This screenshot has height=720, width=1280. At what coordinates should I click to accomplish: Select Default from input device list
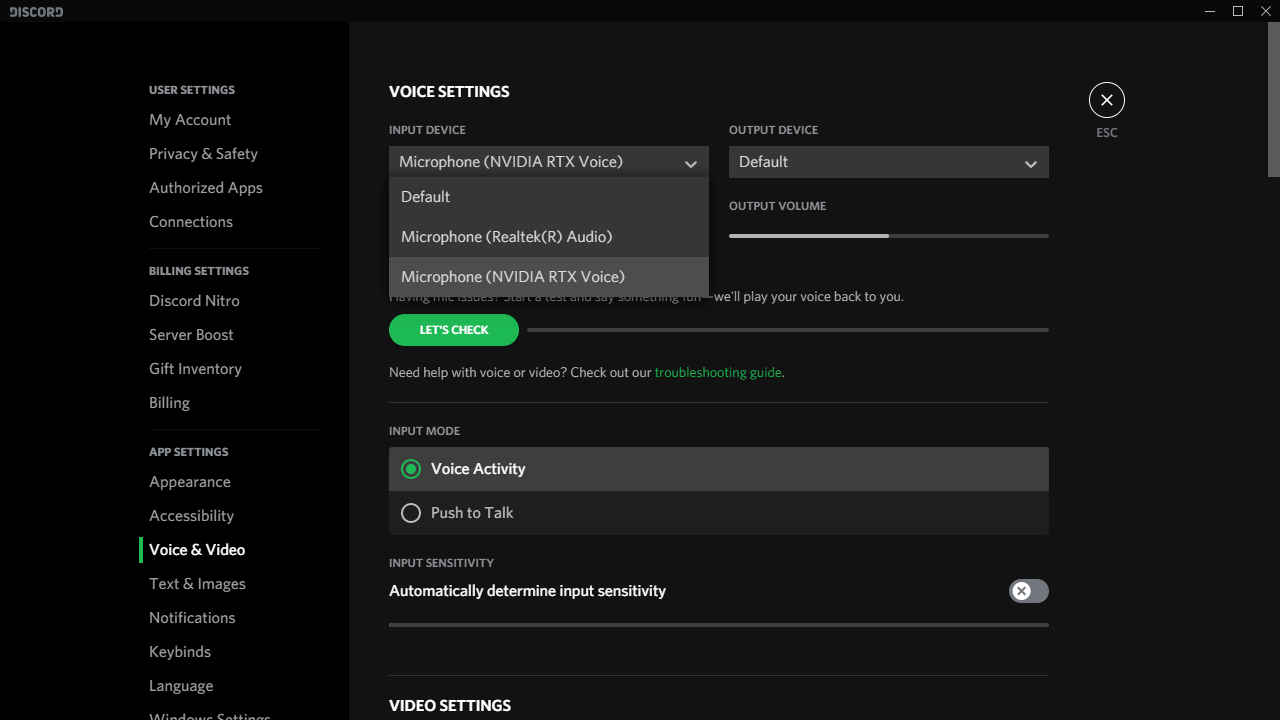point(549,197)
